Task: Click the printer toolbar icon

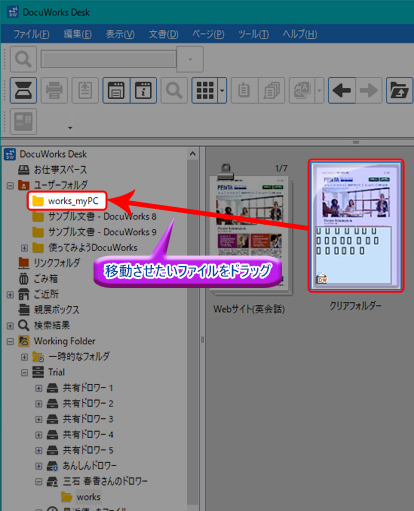Action: (54, 90)
